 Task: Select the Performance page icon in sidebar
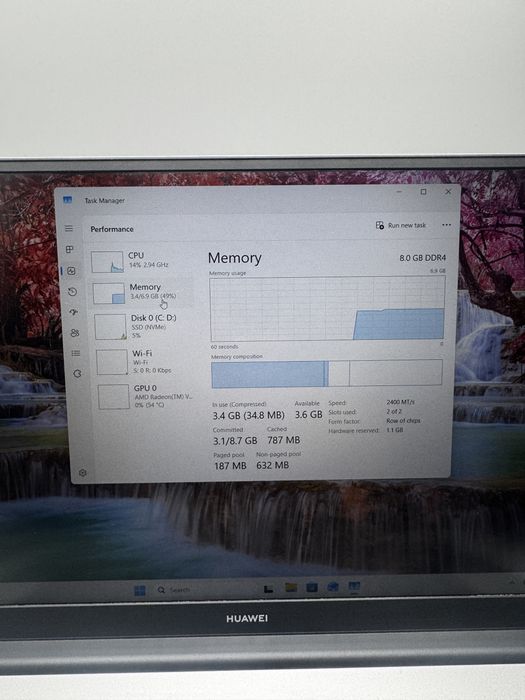(71, 271)
